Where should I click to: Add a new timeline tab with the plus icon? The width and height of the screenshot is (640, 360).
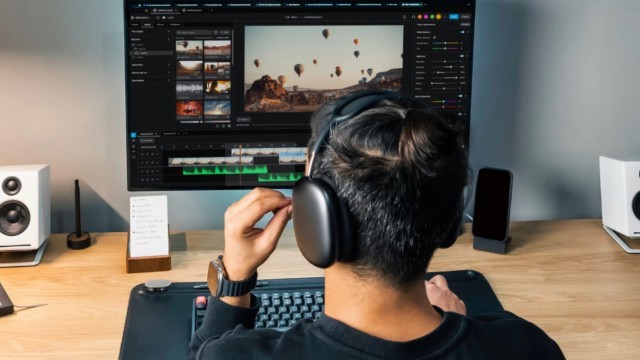coord(185,133)
